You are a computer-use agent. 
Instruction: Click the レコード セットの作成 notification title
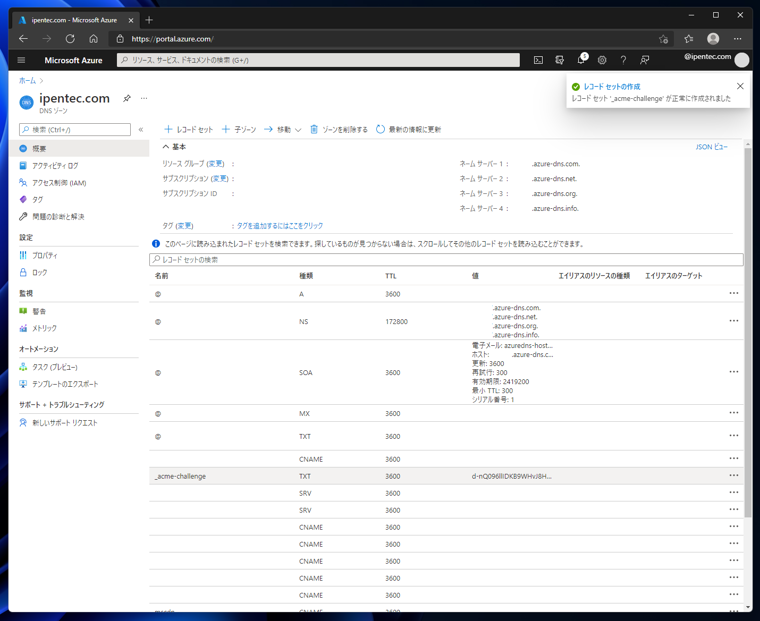[x=612, y=86]
